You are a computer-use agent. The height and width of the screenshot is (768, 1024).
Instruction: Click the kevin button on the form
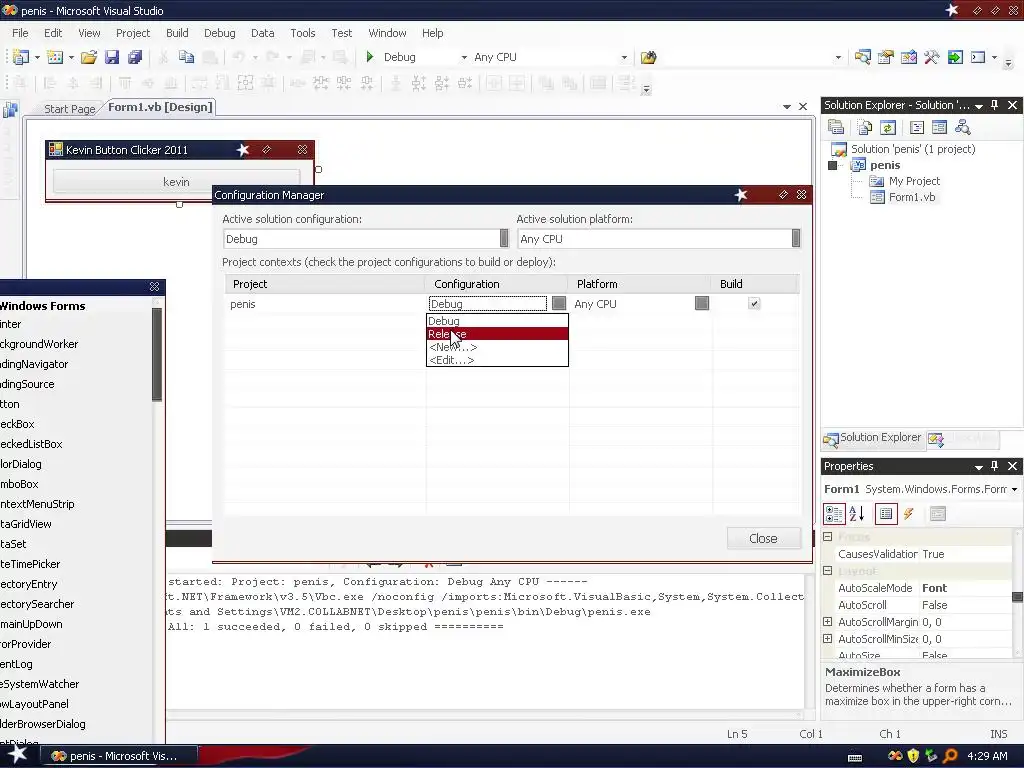click(176, 182)
